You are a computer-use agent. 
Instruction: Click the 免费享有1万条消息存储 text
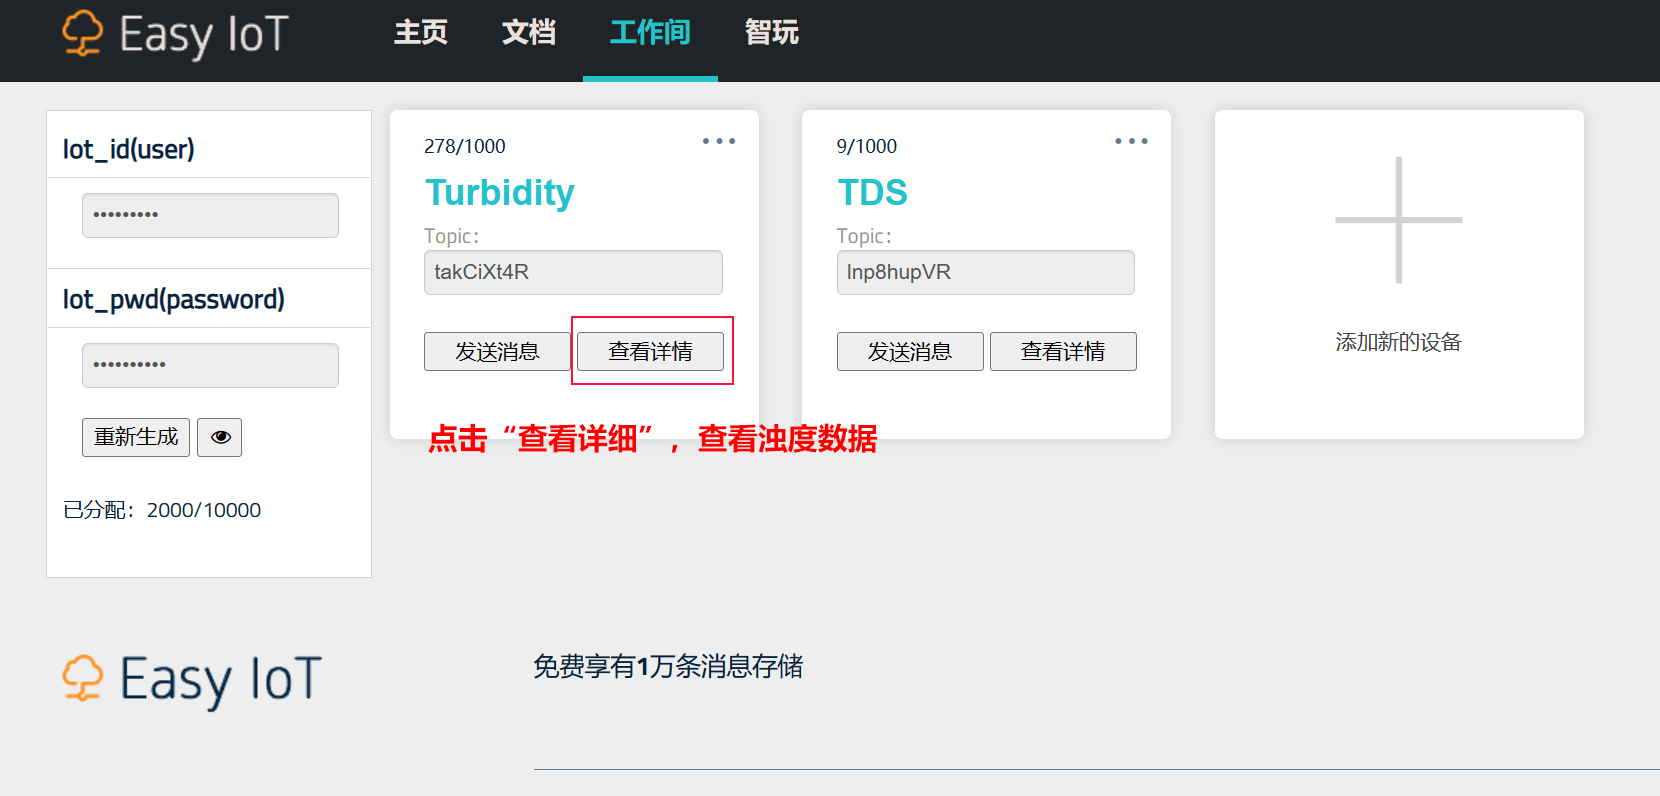[668, 666]
